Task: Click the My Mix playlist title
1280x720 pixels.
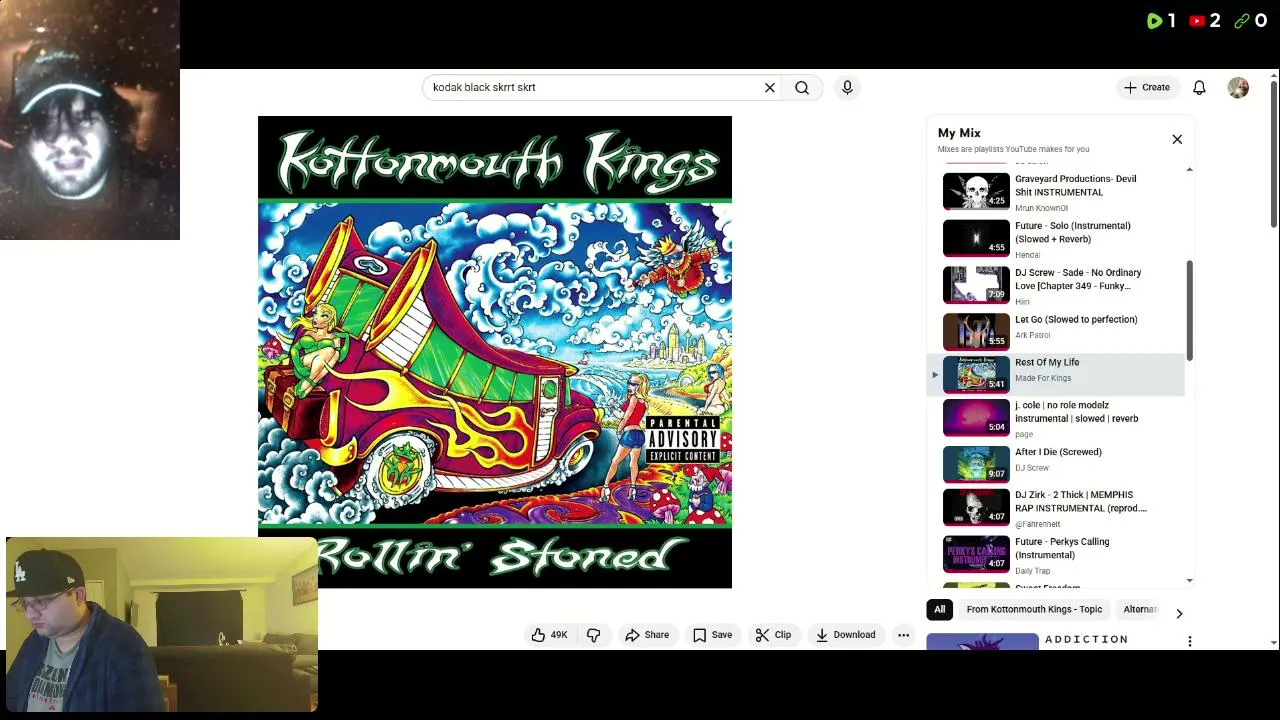Action: [959, 133]
